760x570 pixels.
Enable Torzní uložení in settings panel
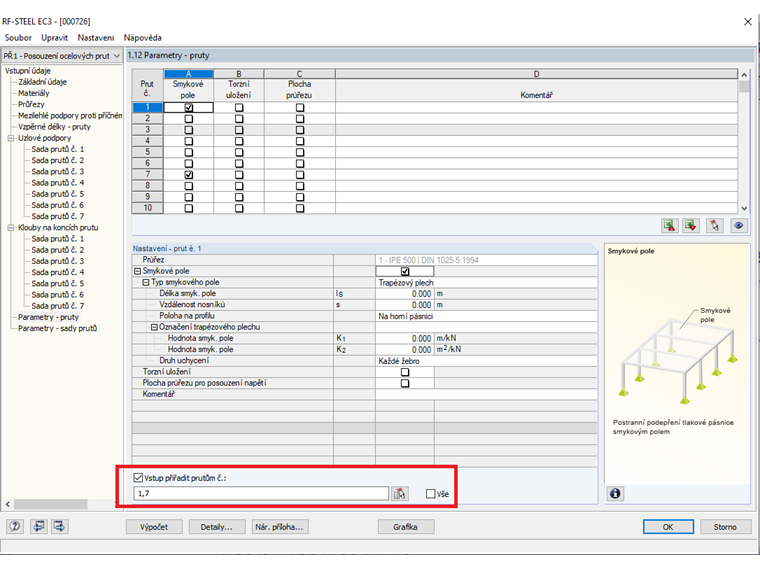405,372
